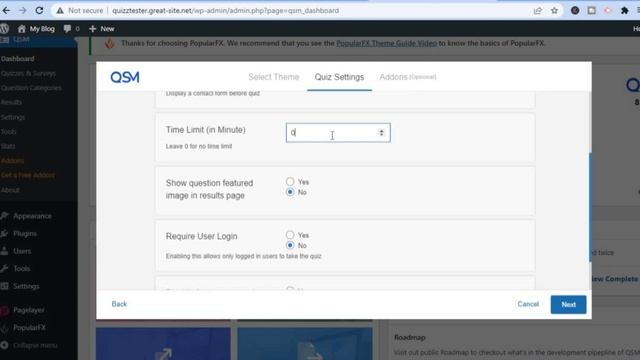The image size is (640, 360).
Task: Click the square extension icon in toolbar
Action: pyautogui.click(x=591, y=11)
